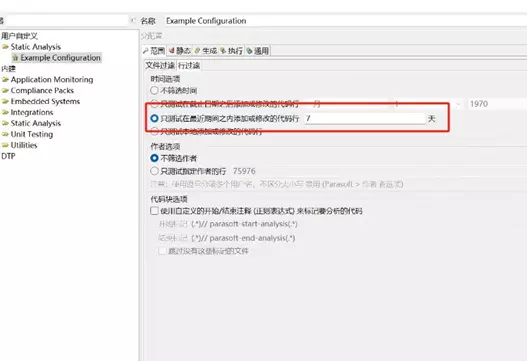Screen dimensions: 527x361
Task: Select Embedded Systems in the tree
Action: tap(45, 102)
